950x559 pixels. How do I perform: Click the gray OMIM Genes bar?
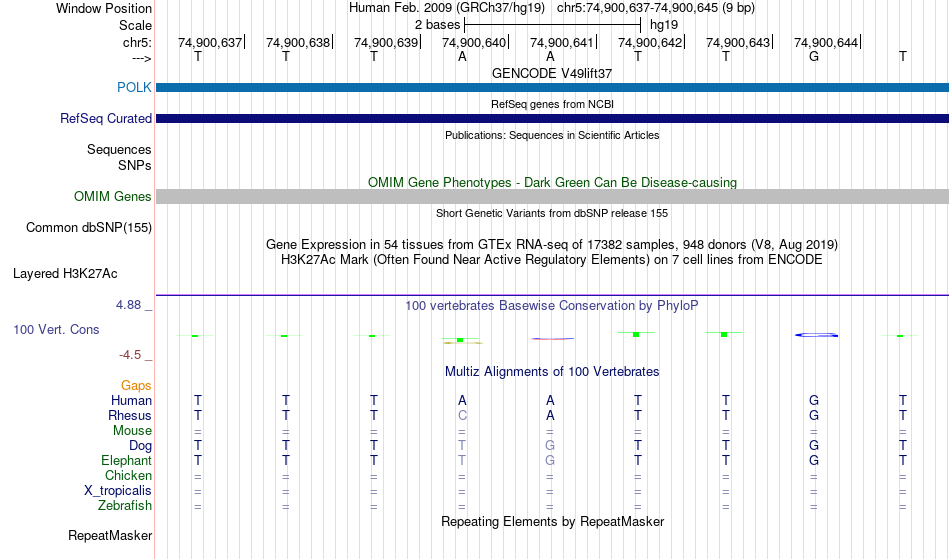click(x=552, y=196)
